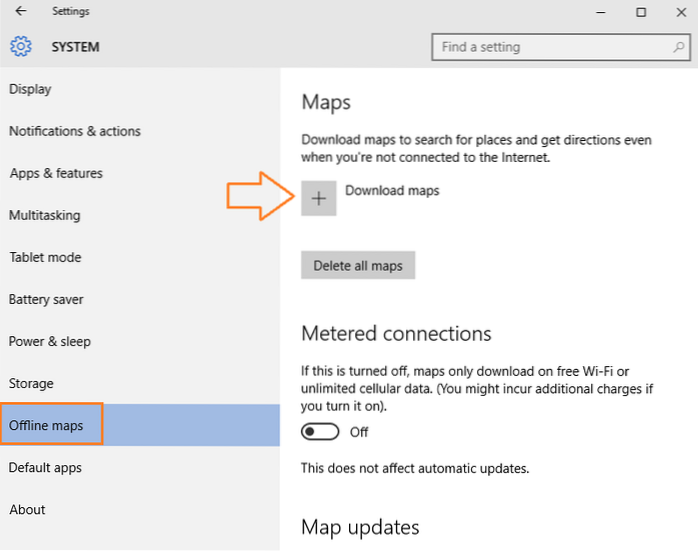
Task: Open the Storage settings page
Action: click(31, 383)
